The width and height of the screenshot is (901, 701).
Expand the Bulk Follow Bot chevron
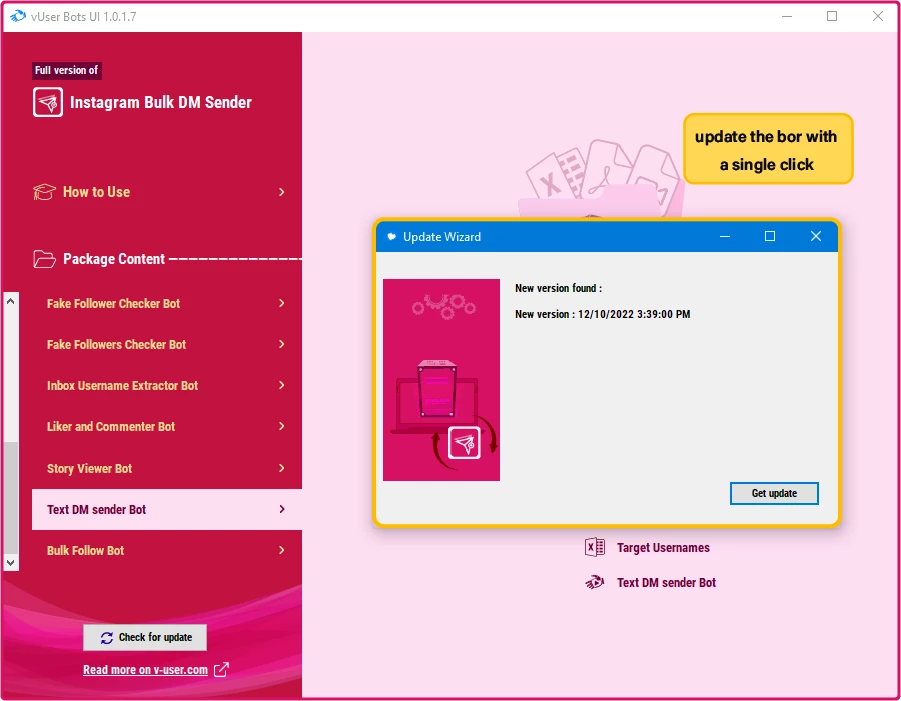[x=282, y=550]
